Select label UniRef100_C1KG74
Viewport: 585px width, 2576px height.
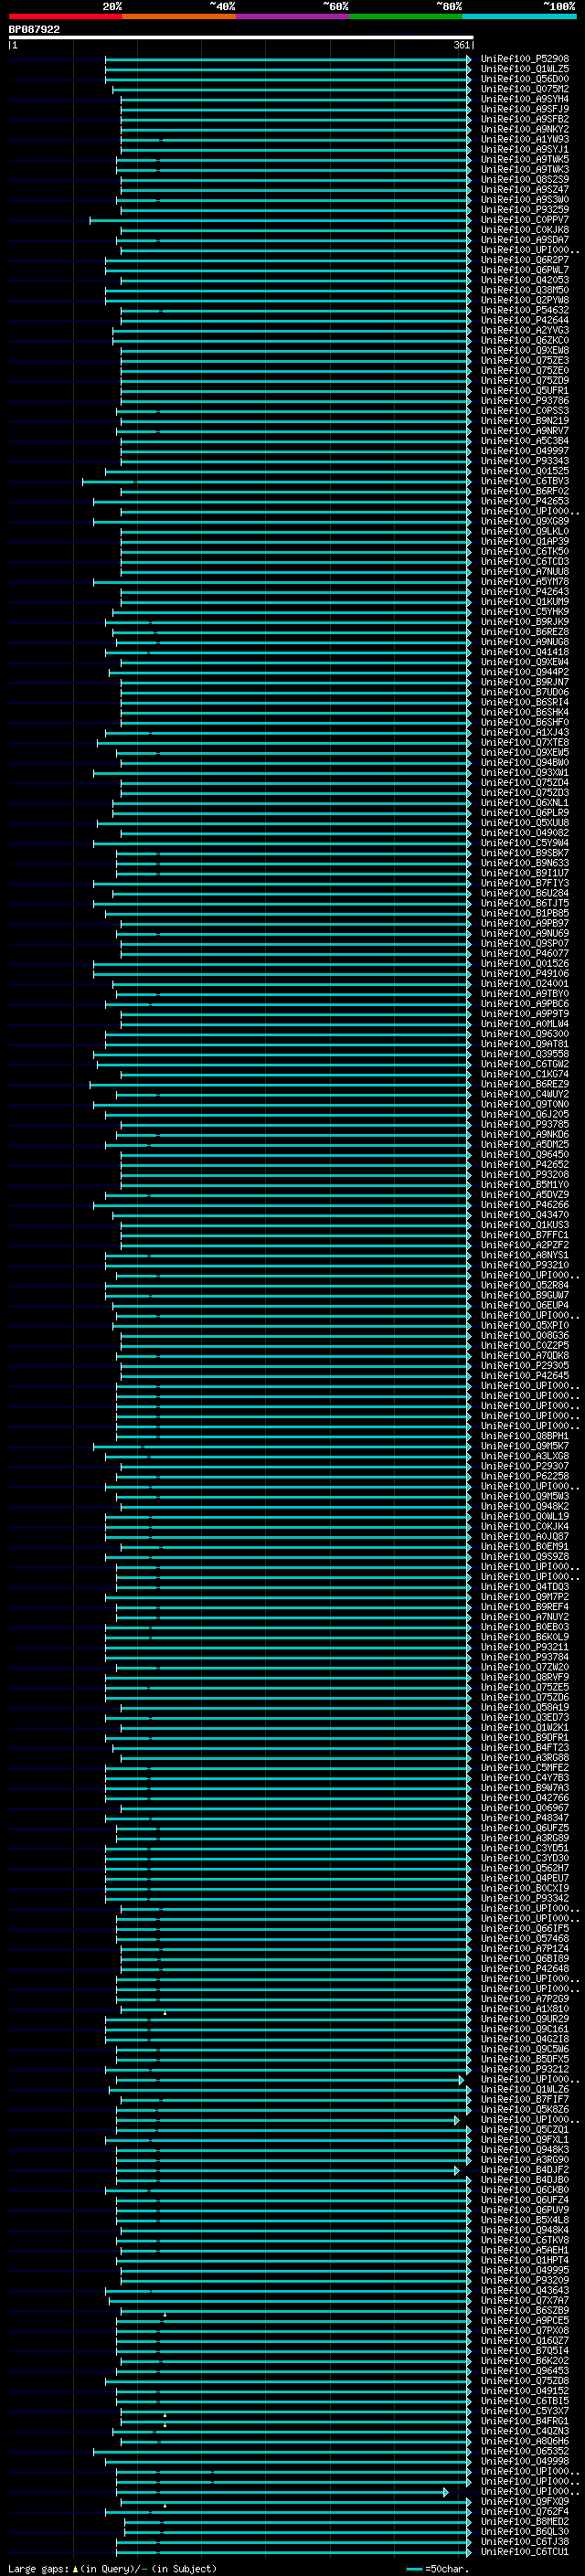pos(525,1074)
